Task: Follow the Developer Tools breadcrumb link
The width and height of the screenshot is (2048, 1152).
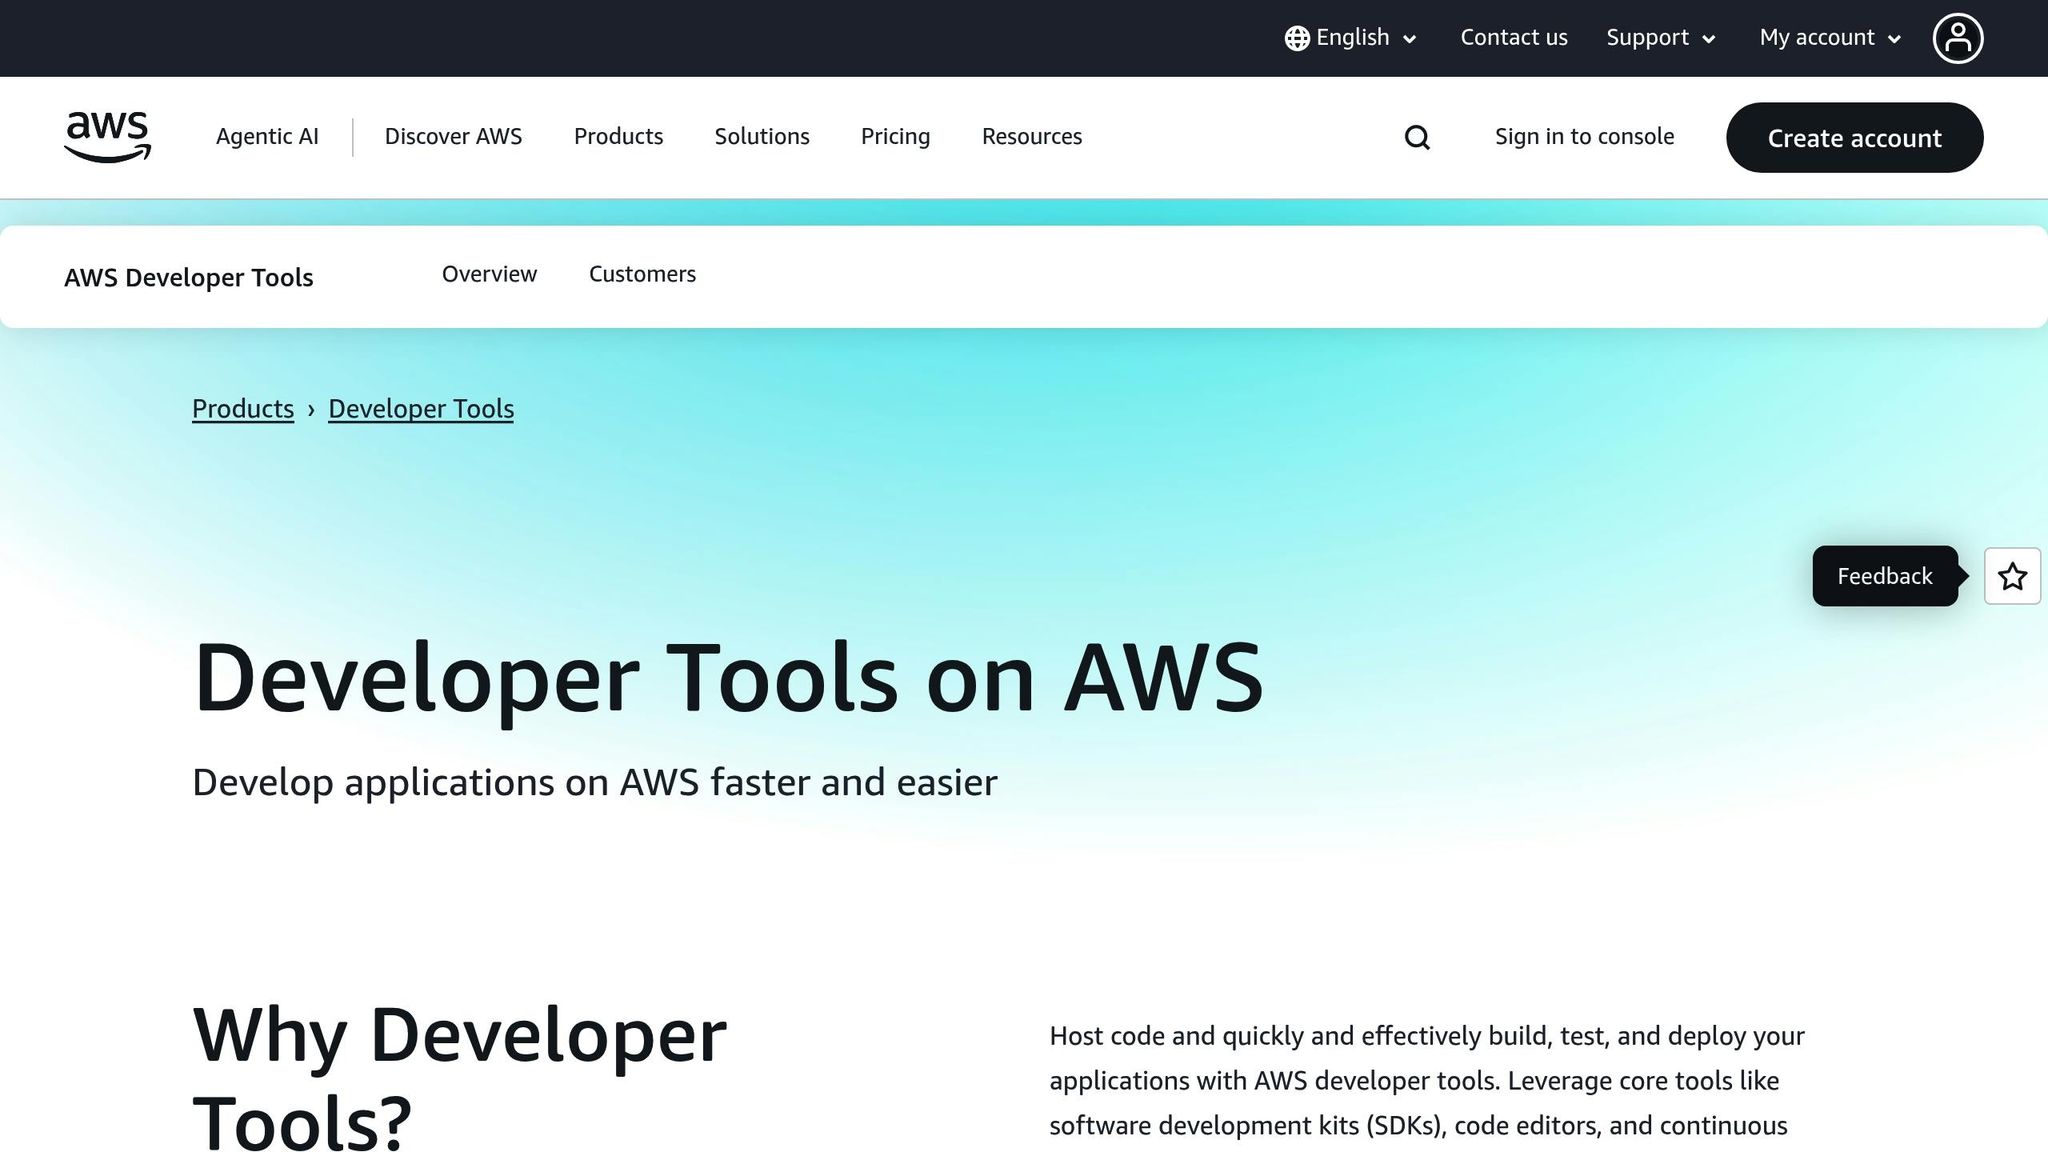Action: pyautogui.click(x=421, y=409)
